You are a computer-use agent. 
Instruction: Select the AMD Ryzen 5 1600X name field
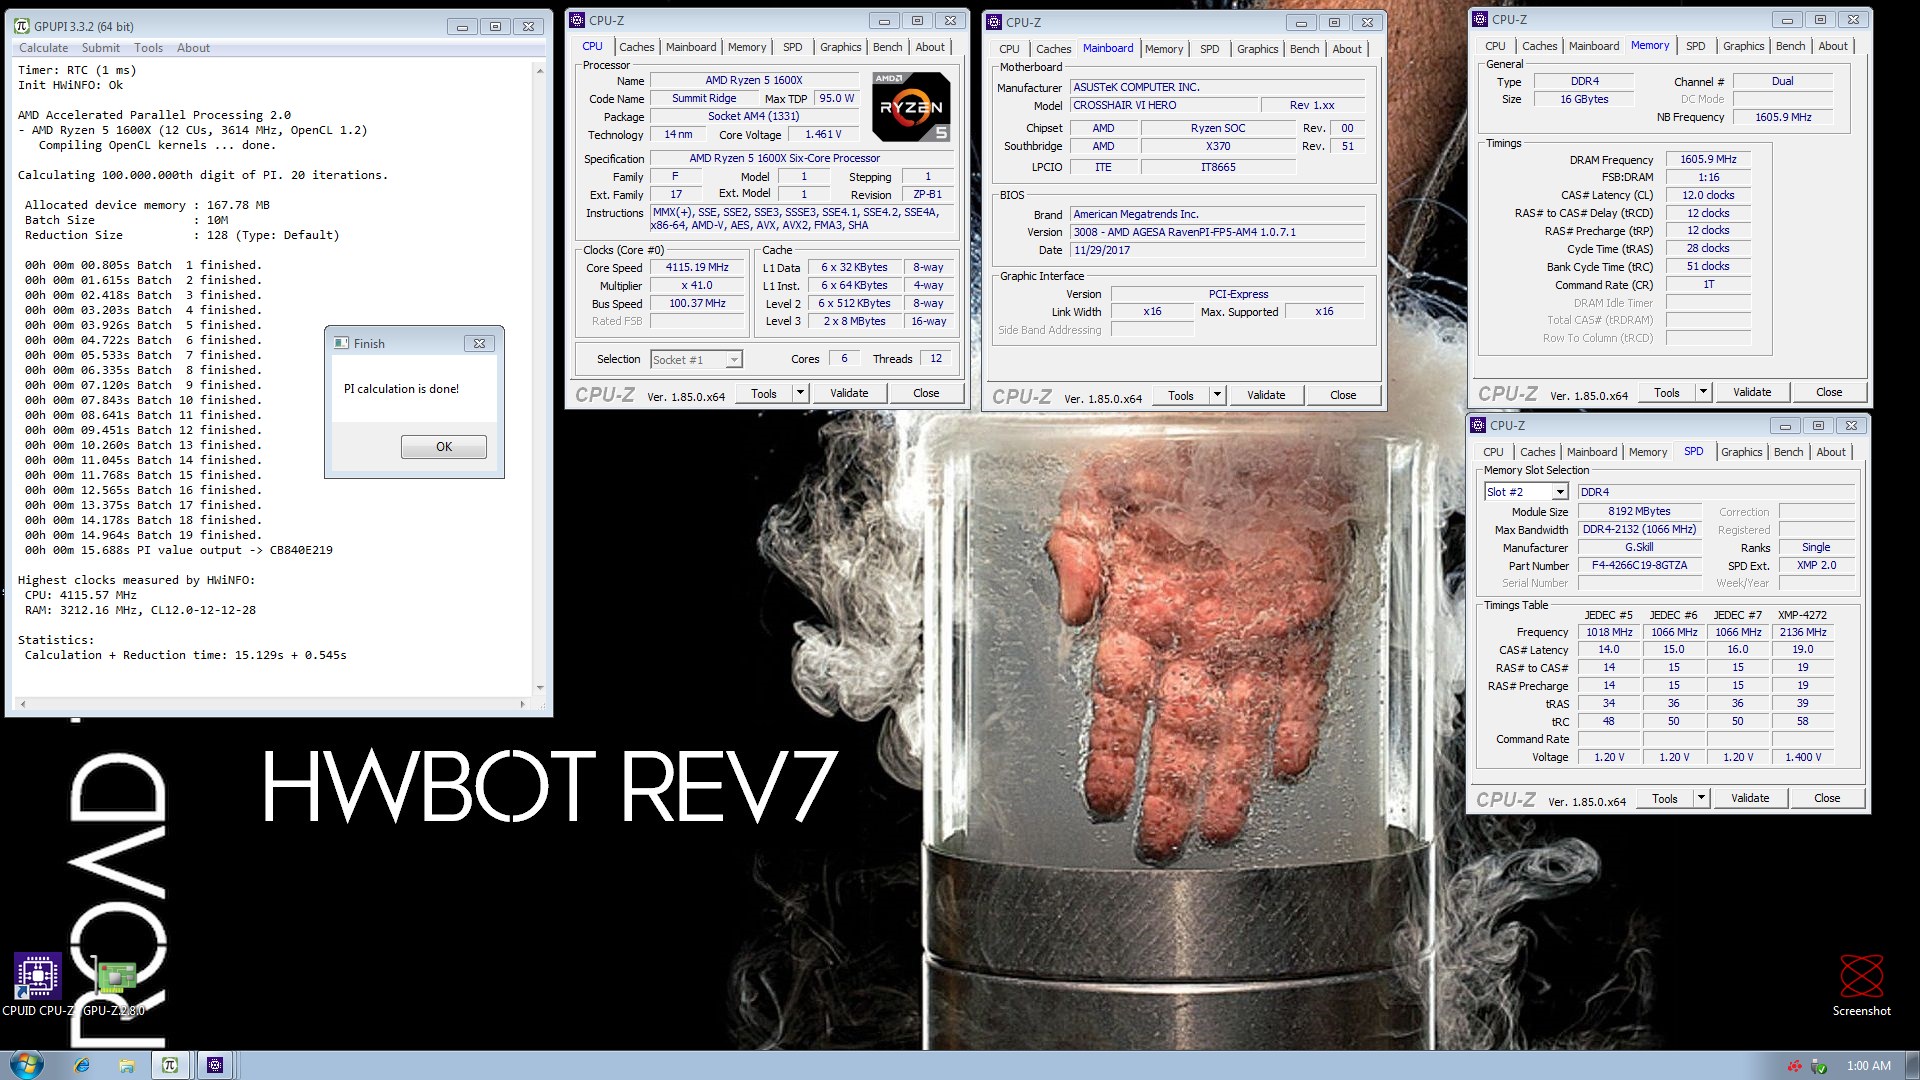coord(754,80)
